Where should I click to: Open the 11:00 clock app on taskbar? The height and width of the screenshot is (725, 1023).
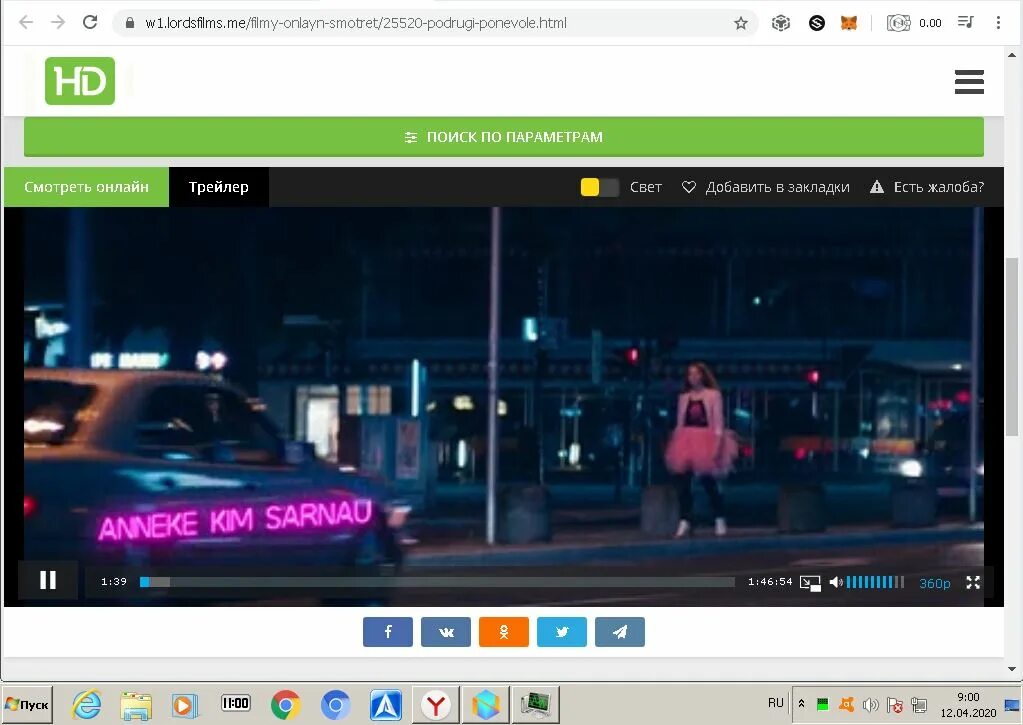coord(236,703)
